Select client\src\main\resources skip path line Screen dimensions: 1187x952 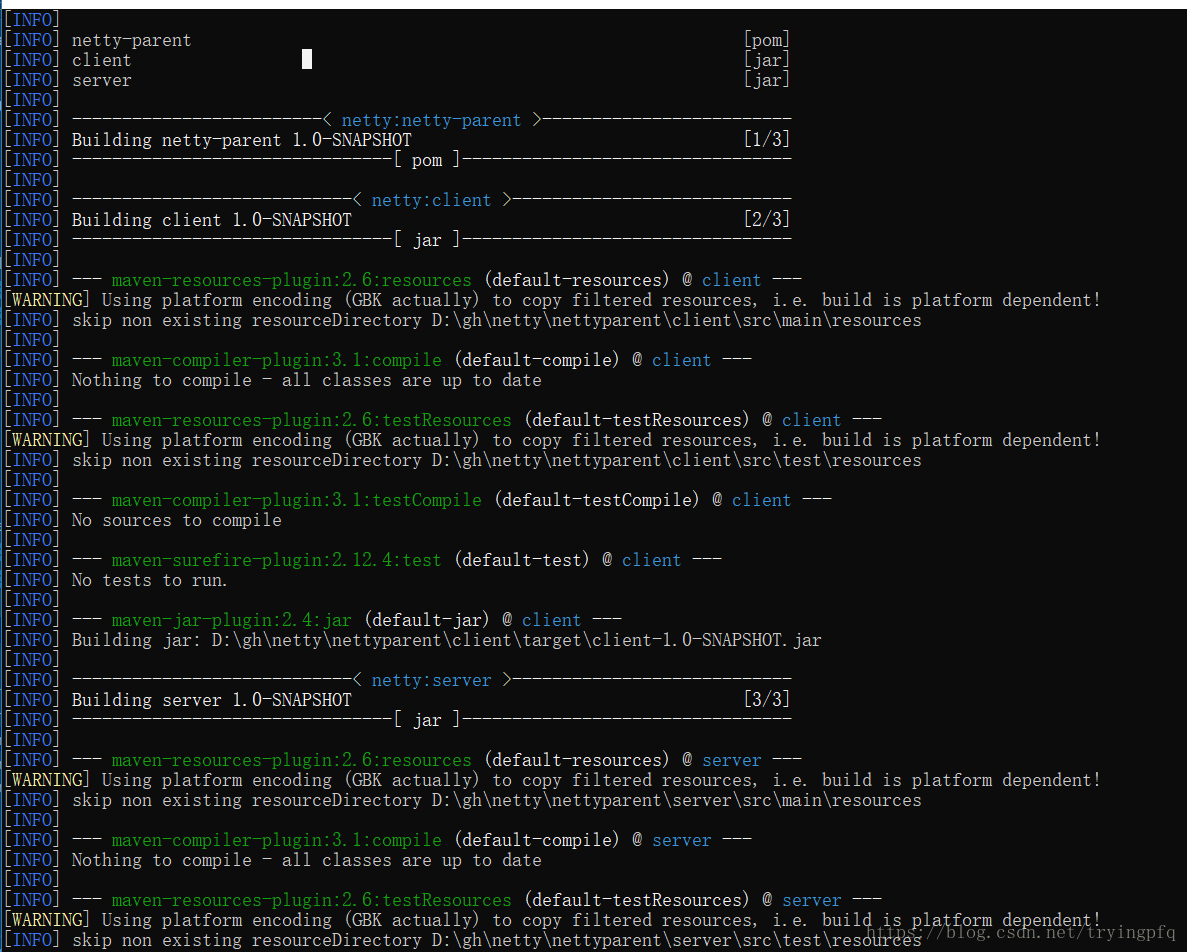[x=497, y=320]
